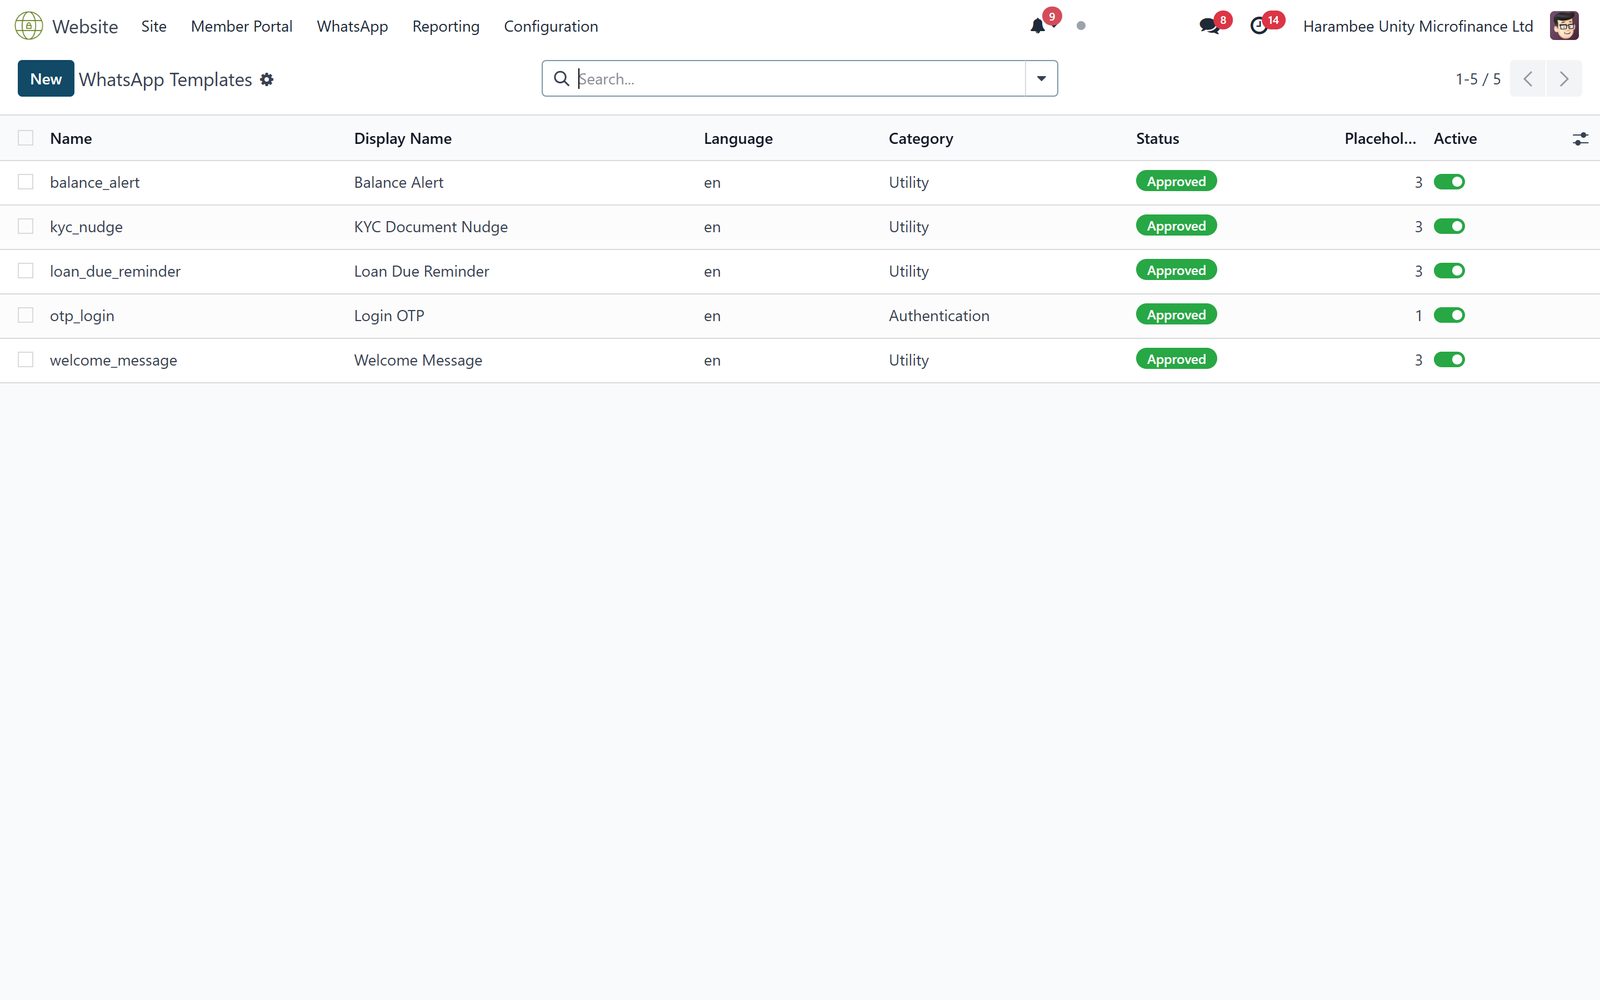This screenshot has height=1000, width=1600.
Task: Sort by the Status column header
Action: tap(1157, 138)
